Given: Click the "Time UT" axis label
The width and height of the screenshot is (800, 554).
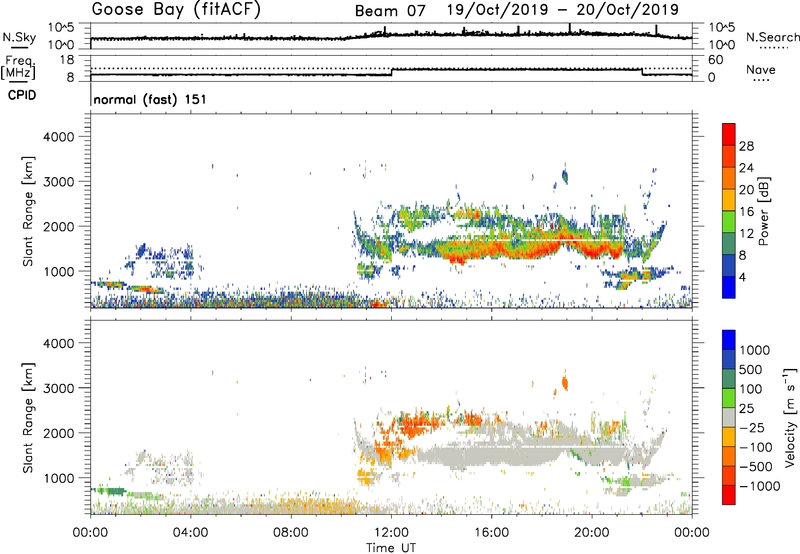Looking at the screenshot, I should coord(391,548).
